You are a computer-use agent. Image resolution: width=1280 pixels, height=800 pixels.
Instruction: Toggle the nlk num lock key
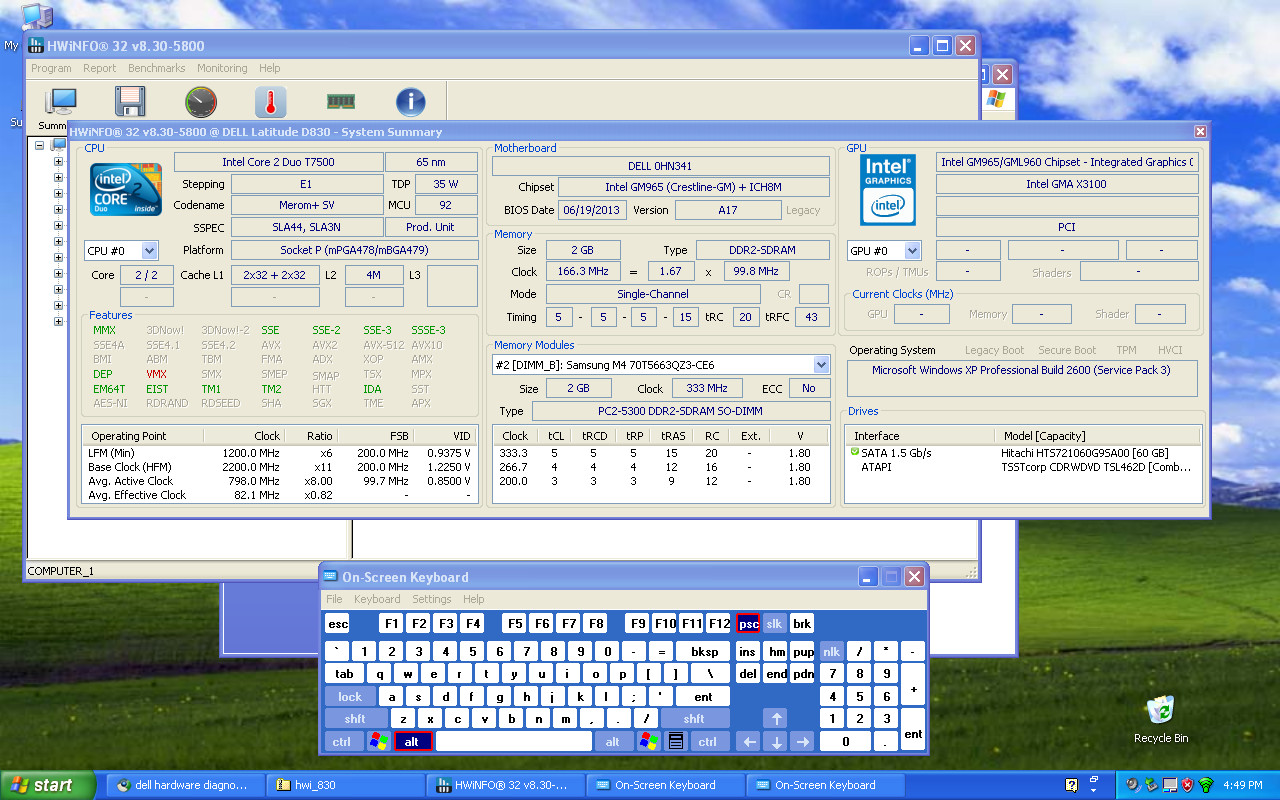click(x=831, y=651)
